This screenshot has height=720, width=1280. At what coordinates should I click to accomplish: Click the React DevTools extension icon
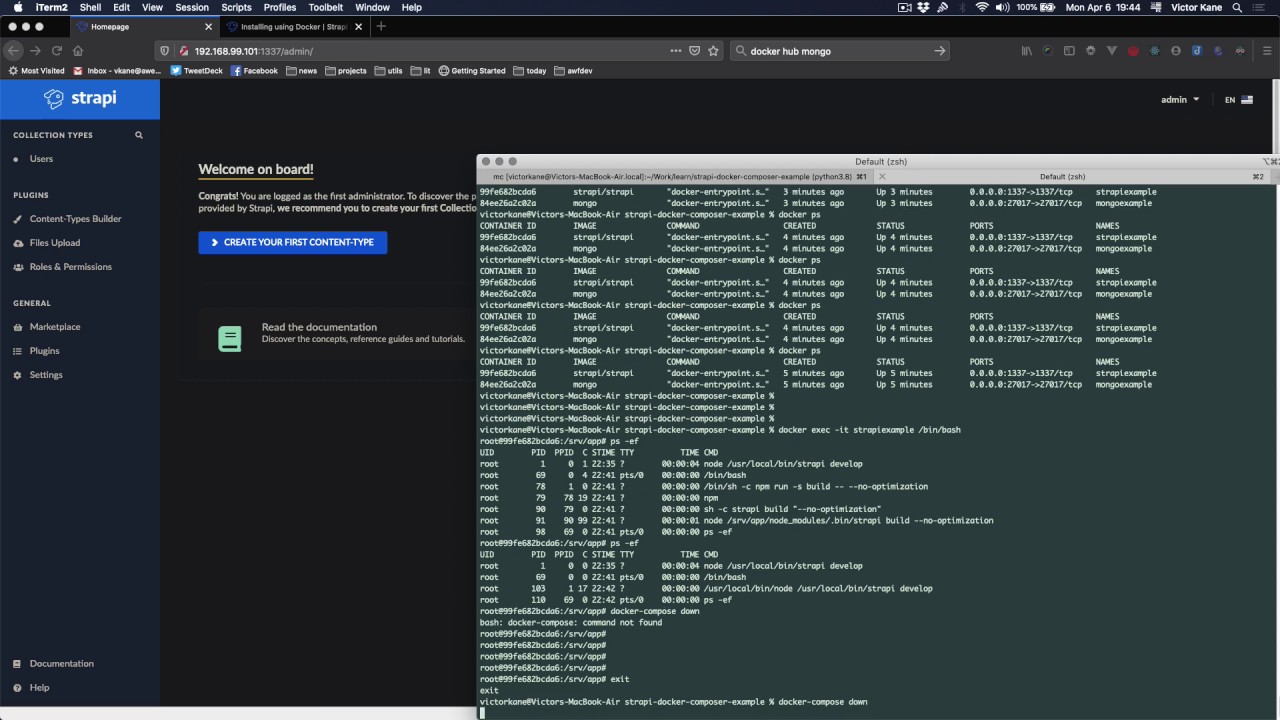point(1154,51)
